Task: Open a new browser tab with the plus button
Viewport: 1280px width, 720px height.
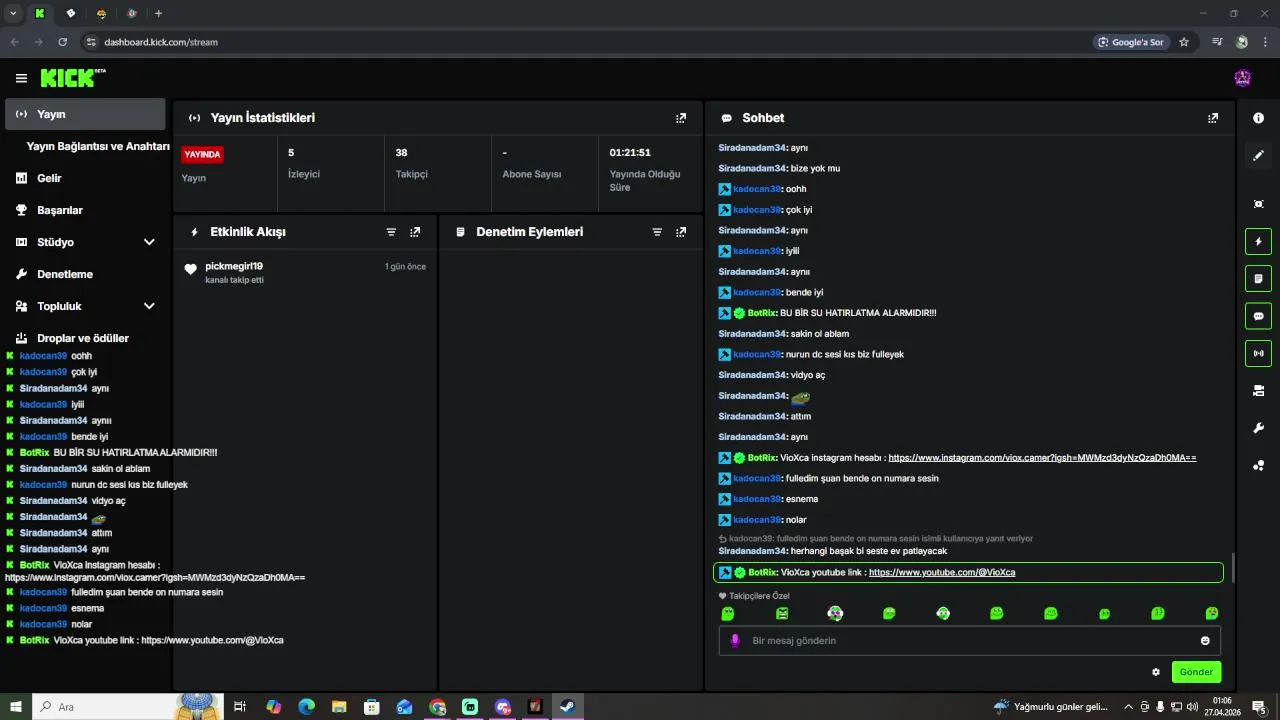Action: (x=158, y=13)
